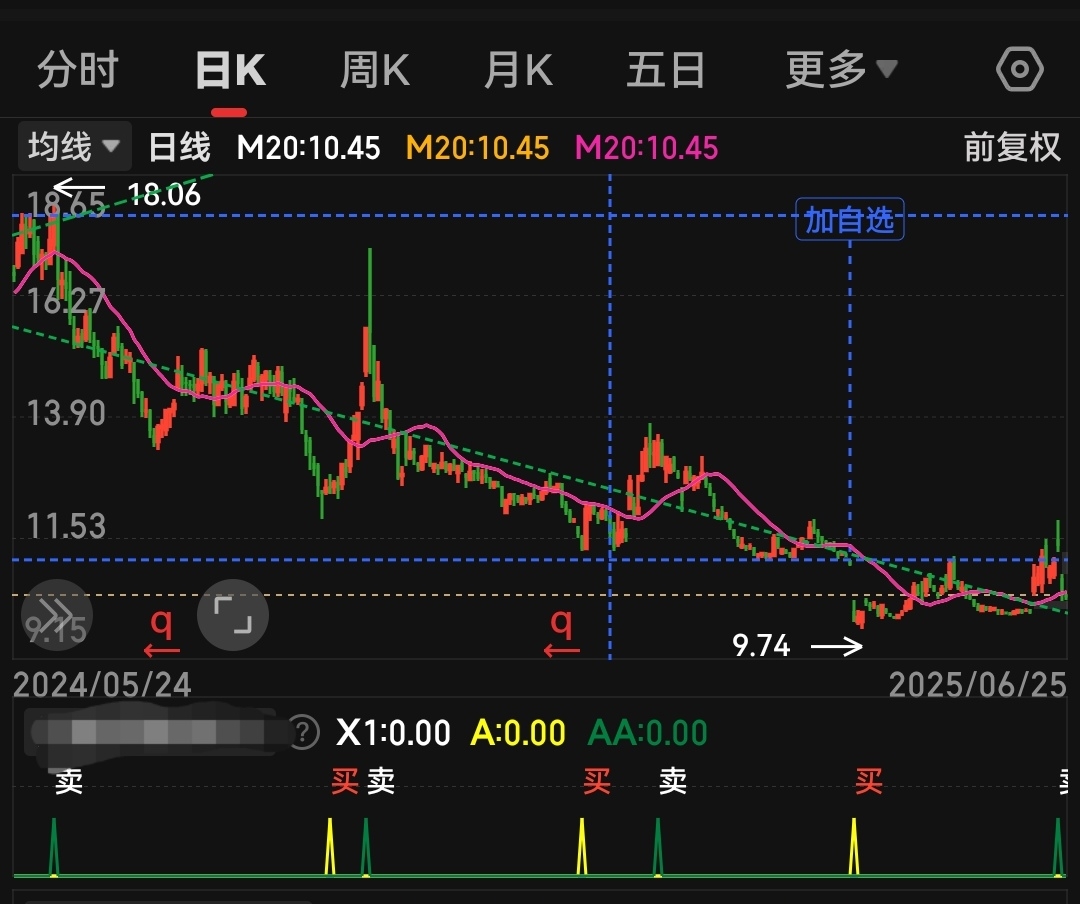Tap the start date 2024/05/24
1080x904 pixels.
(102, 684)
